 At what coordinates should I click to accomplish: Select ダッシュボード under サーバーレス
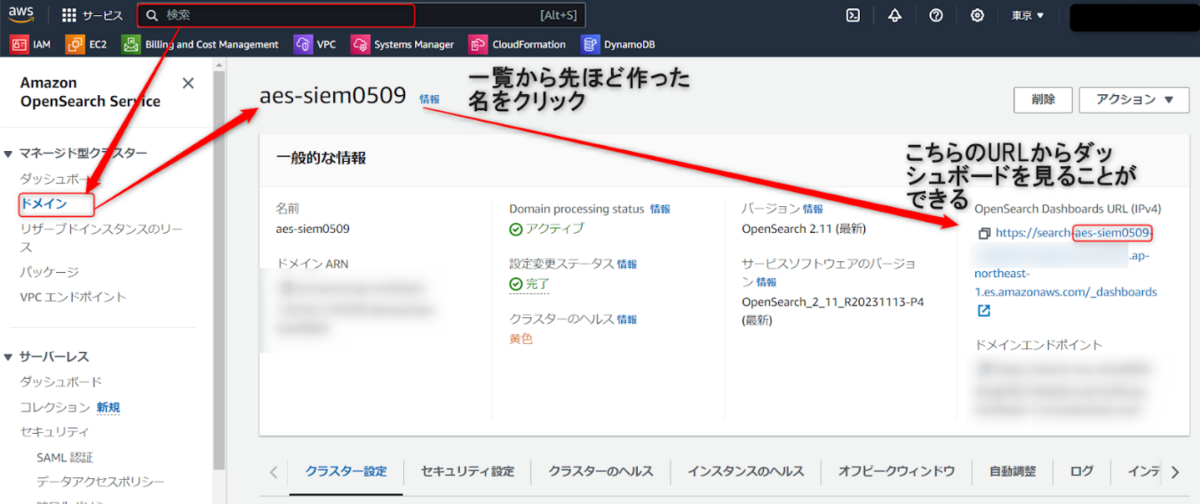pyautogui.click(x=61, y=382)
